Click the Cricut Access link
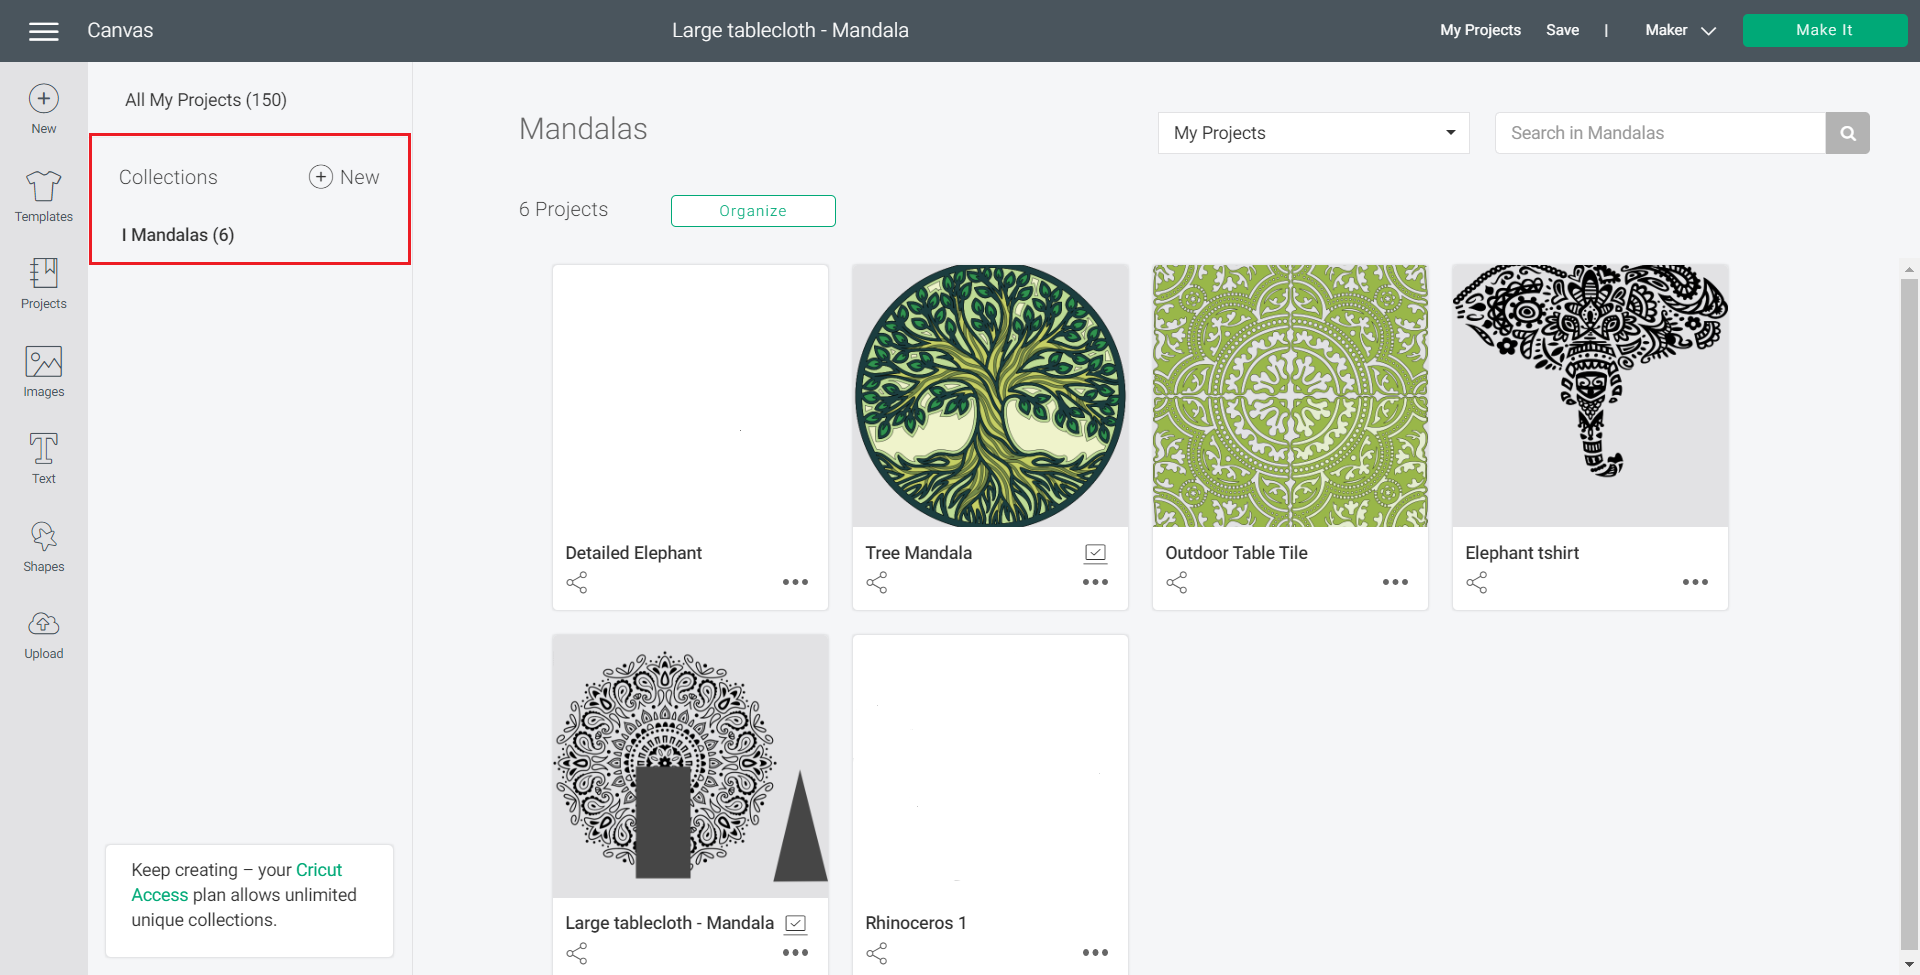This screenshot has height=975, width=1920. pos(318,869)
